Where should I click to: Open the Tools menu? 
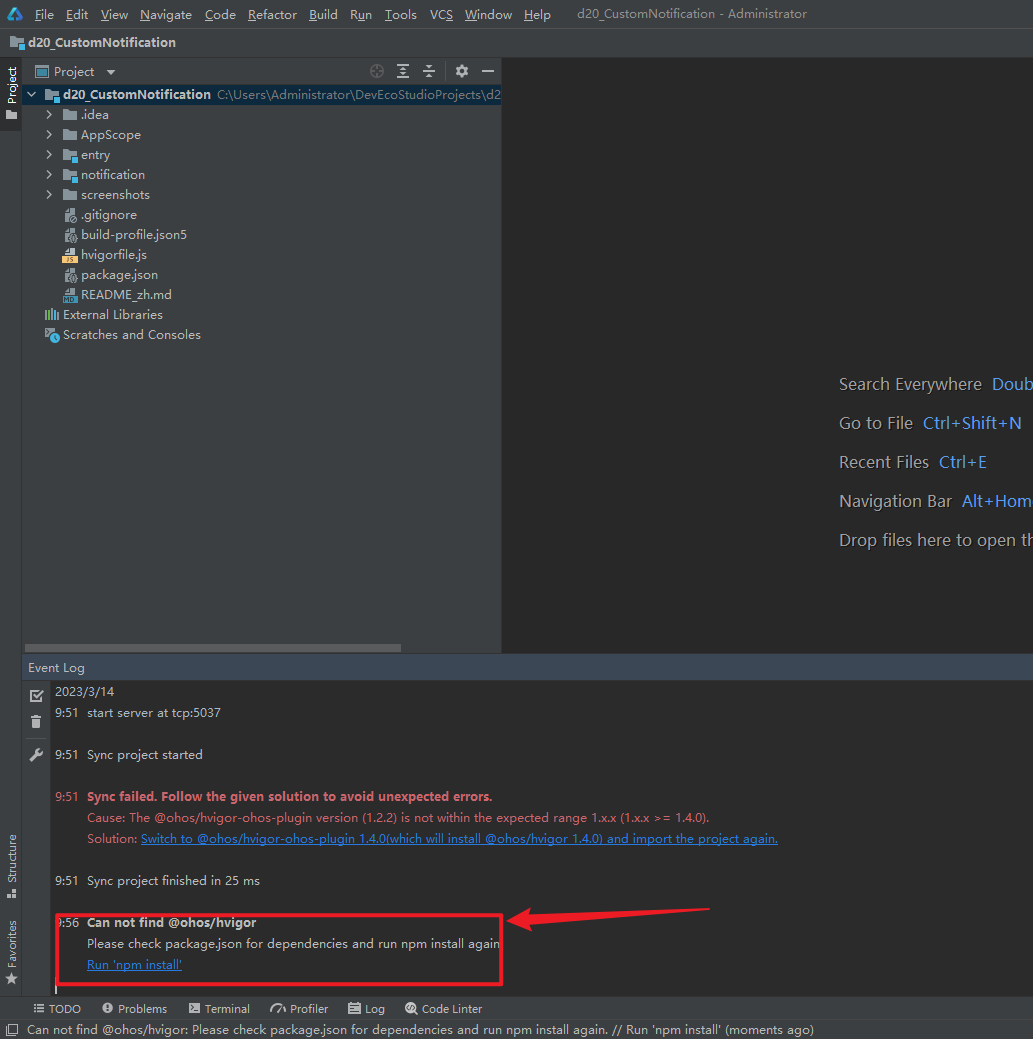[400, 14]
